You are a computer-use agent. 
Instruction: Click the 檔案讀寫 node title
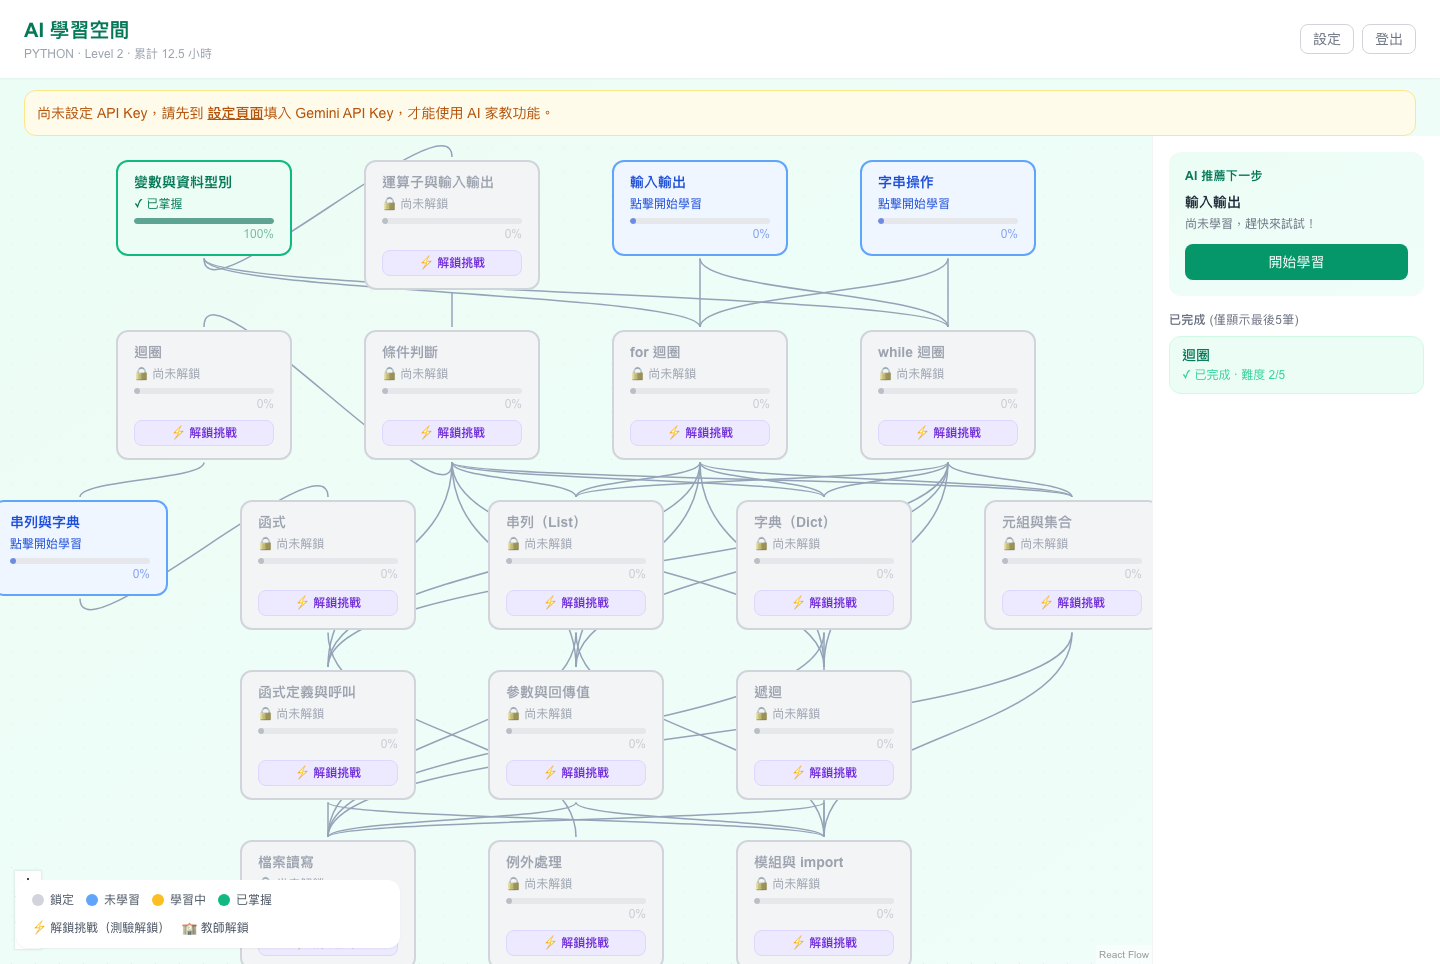point(286,862)
